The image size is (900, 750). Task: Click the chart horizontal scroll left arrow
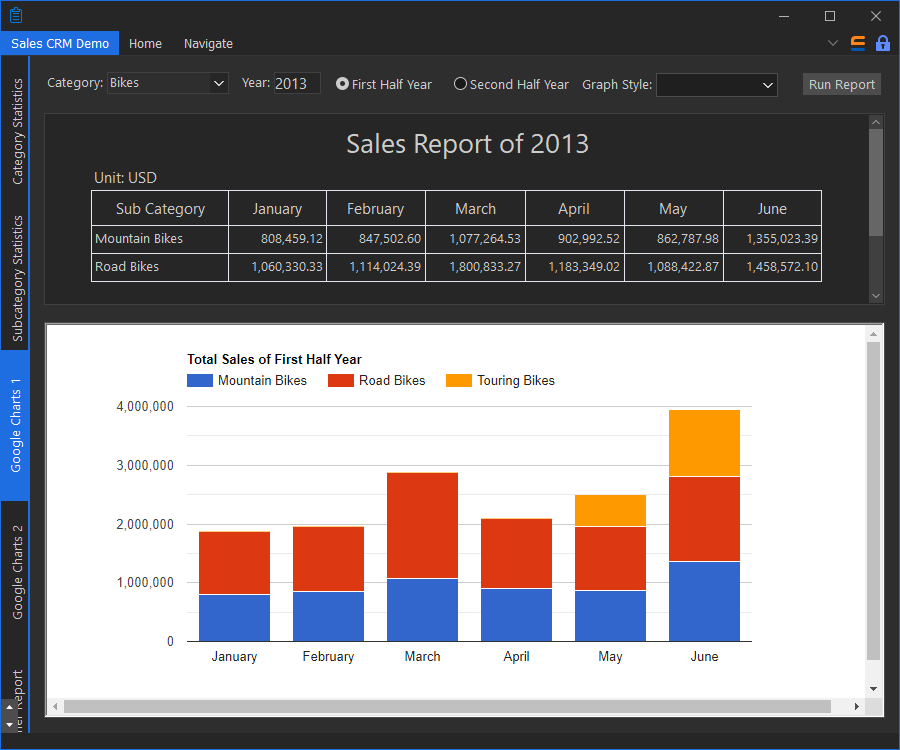point(55,706)
